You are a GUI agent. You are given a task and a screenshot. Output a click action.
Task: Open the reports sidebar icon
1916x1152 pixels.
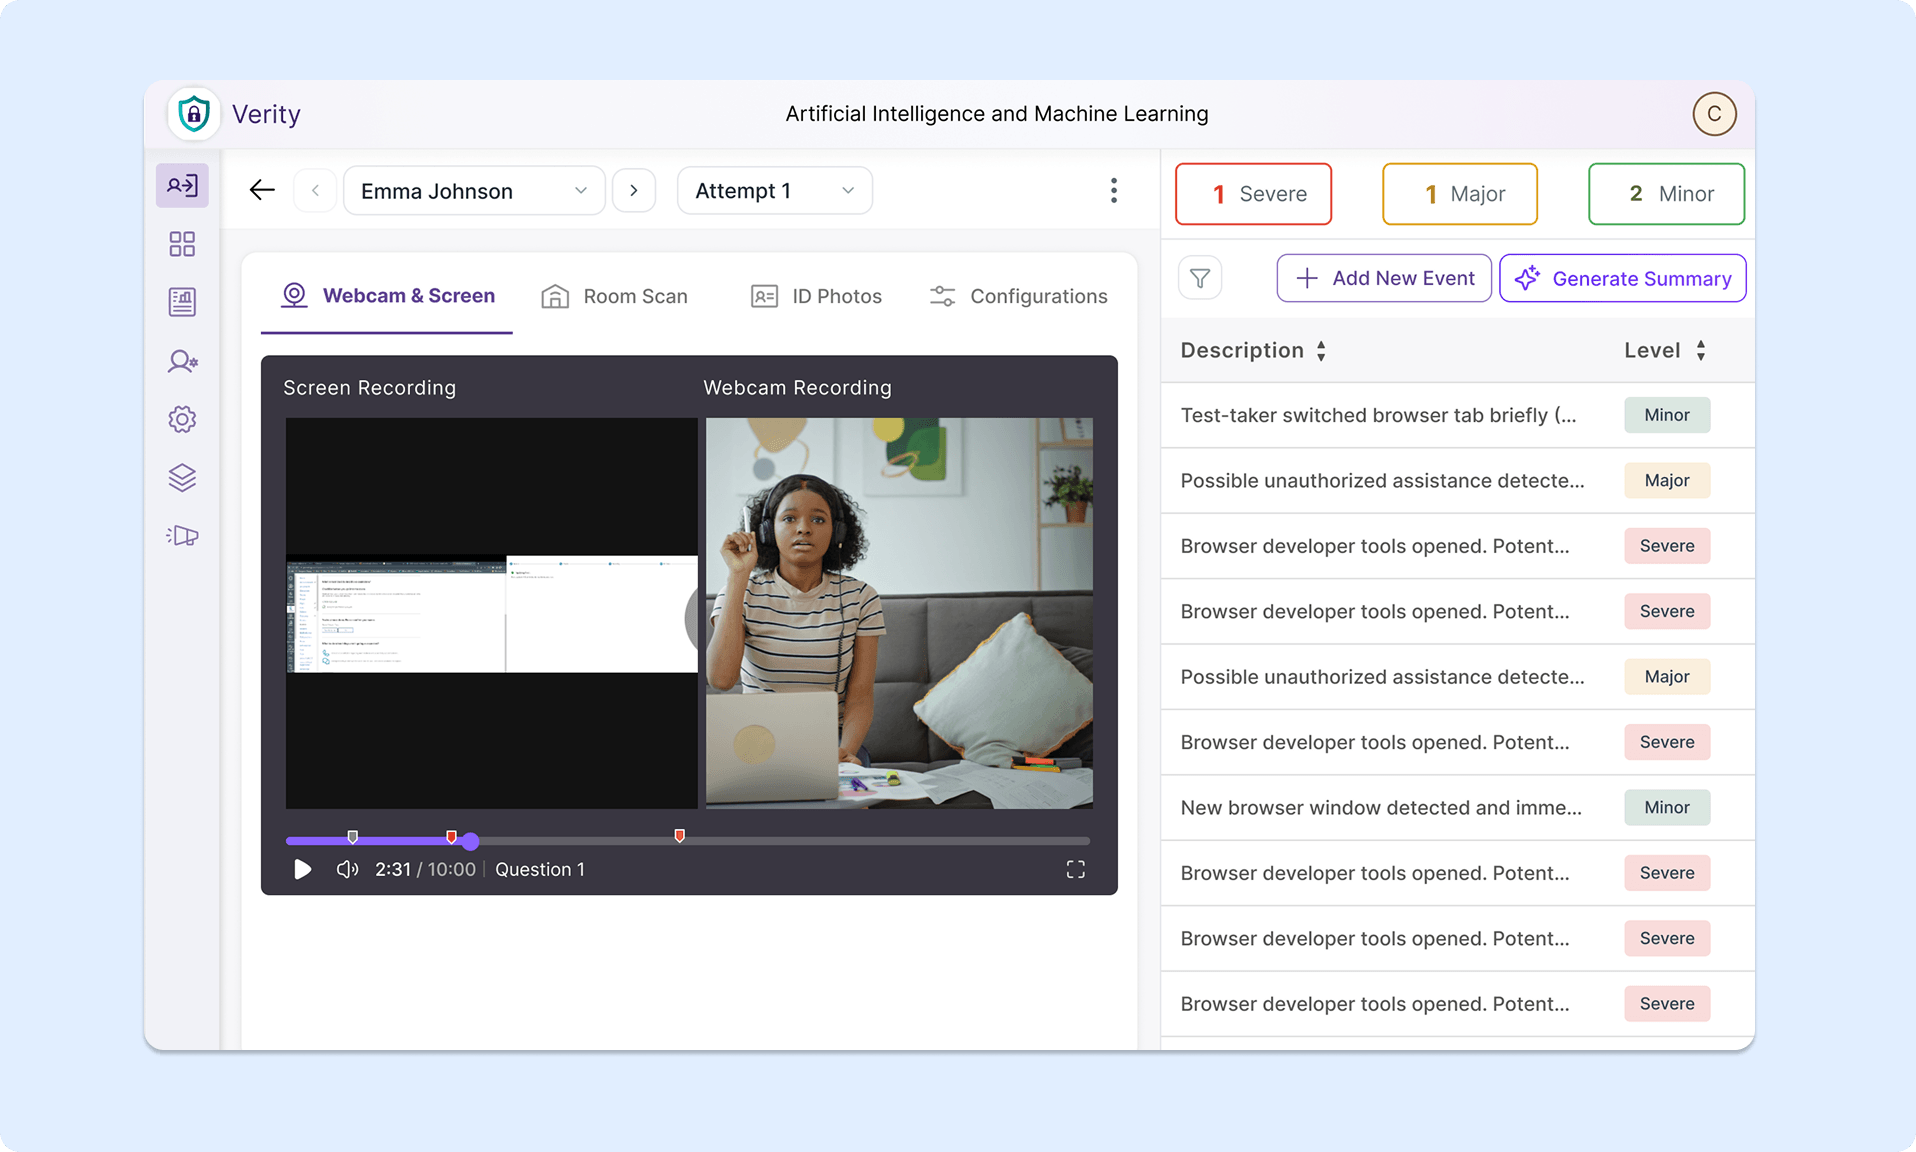182,302
